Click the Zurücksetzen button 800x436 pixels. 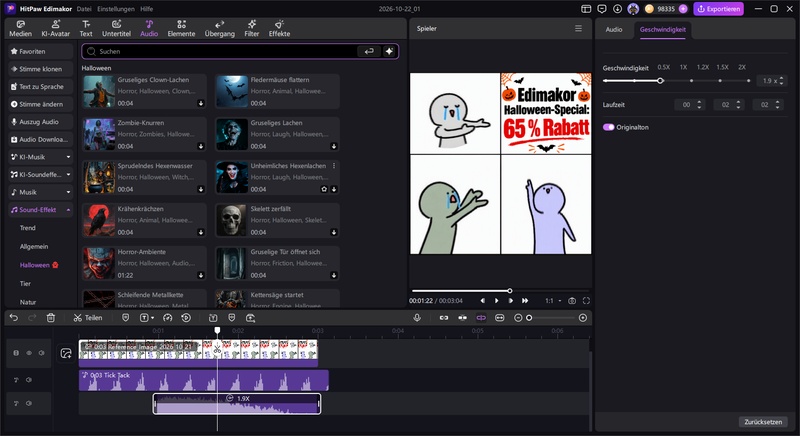pos(763,422)
